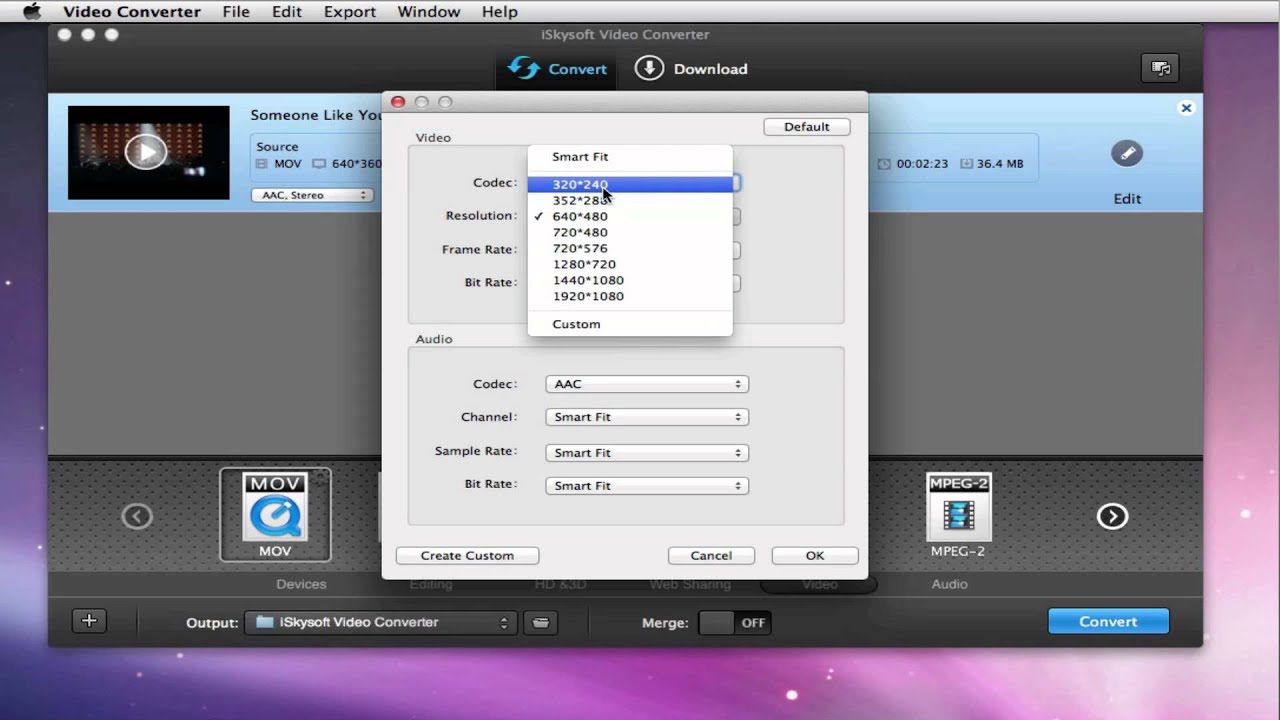Open the output folder icon
Screen dimensions: 1280x720
[540, 622]
